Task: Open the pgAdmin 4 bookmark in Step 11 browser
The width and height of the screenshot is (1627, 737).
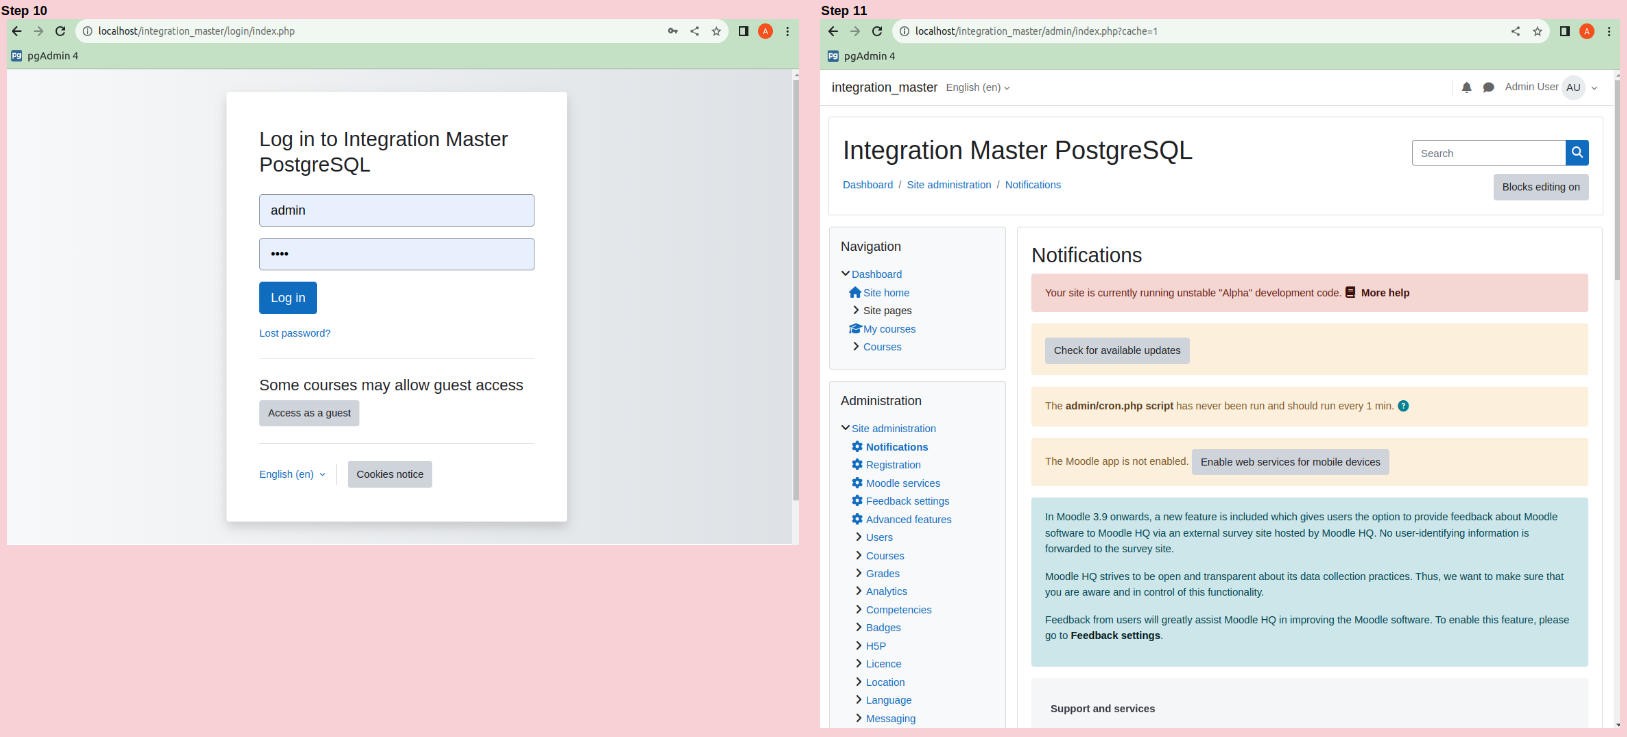Action: tap(862, 56)
